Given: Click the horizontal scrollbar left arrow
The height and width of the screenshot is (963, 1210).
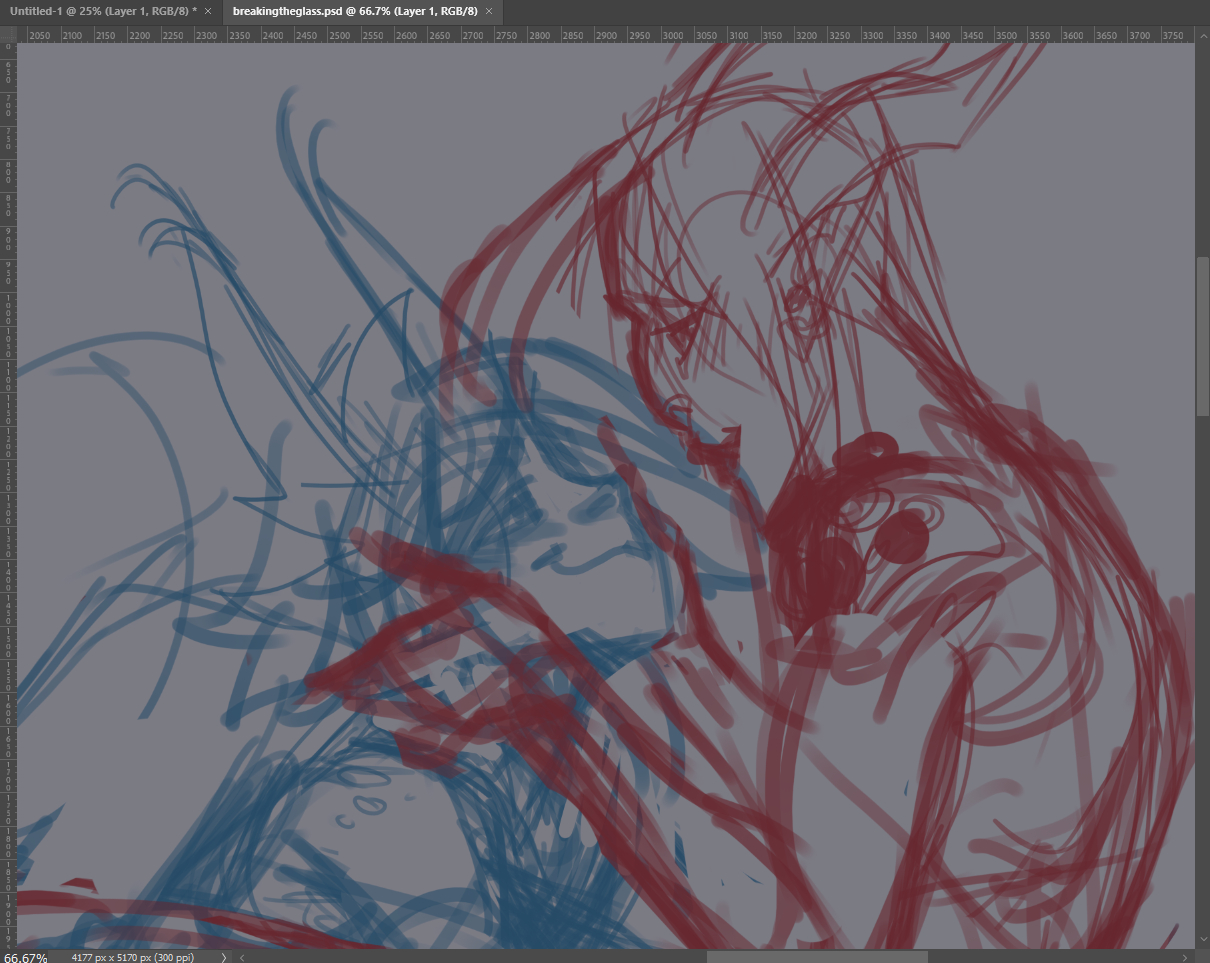Looking at the screenshot, I should click(x=242, y=957).
